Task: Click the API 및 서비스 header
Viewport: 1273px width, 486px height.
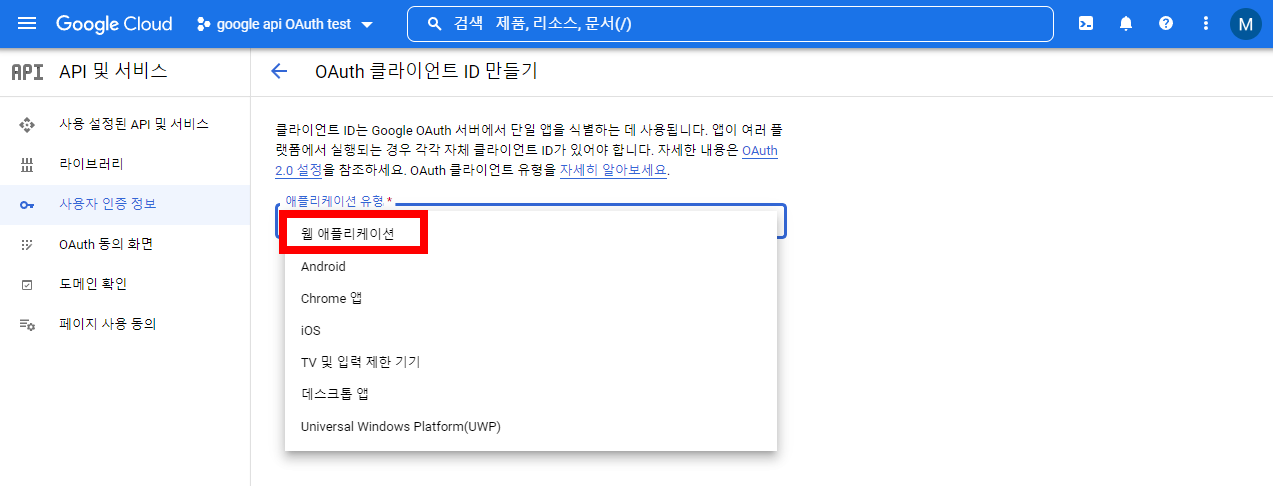Action: pyautogui.click(x=113, y=71)
